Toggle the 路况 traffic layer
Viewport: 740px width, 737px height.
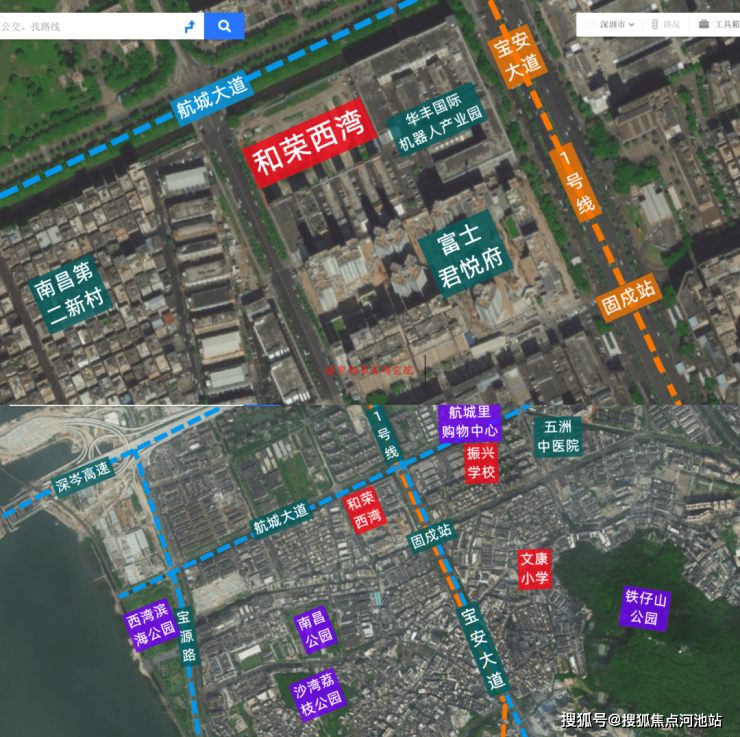pos(665,25)
